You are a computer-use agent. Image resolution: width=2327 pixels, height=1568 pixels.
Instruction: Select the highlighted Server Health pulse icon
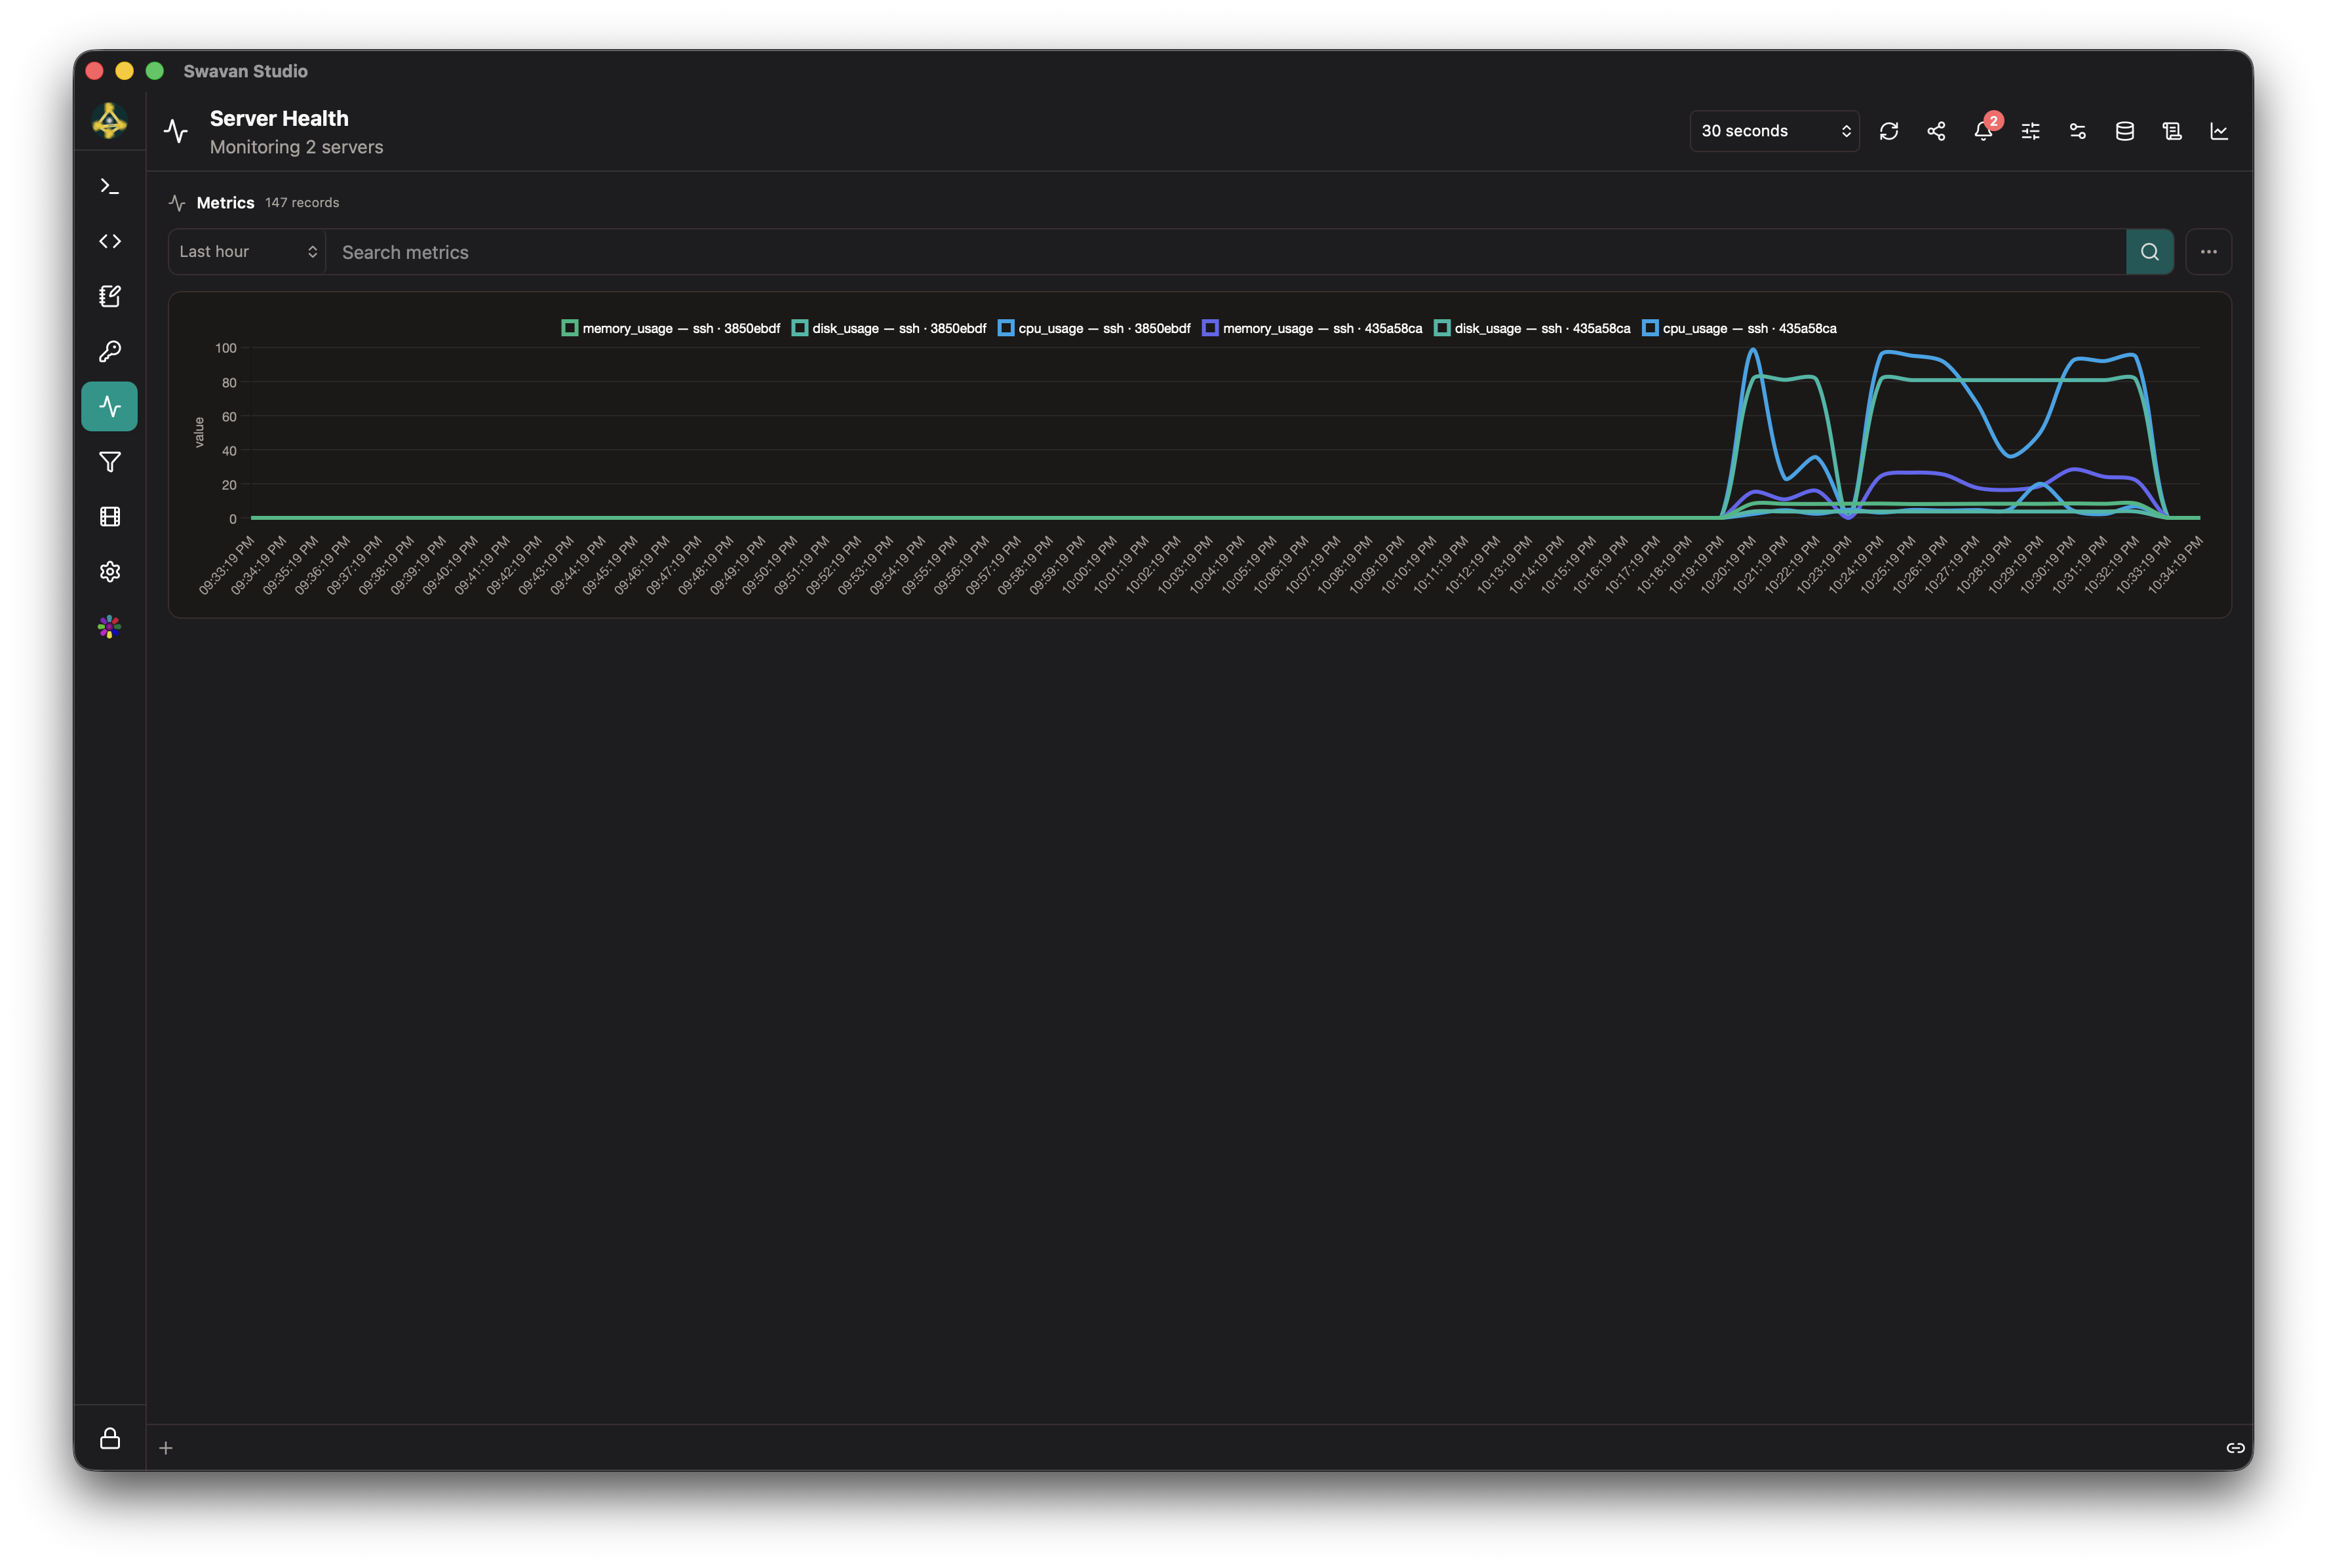(x=110, y=407)
